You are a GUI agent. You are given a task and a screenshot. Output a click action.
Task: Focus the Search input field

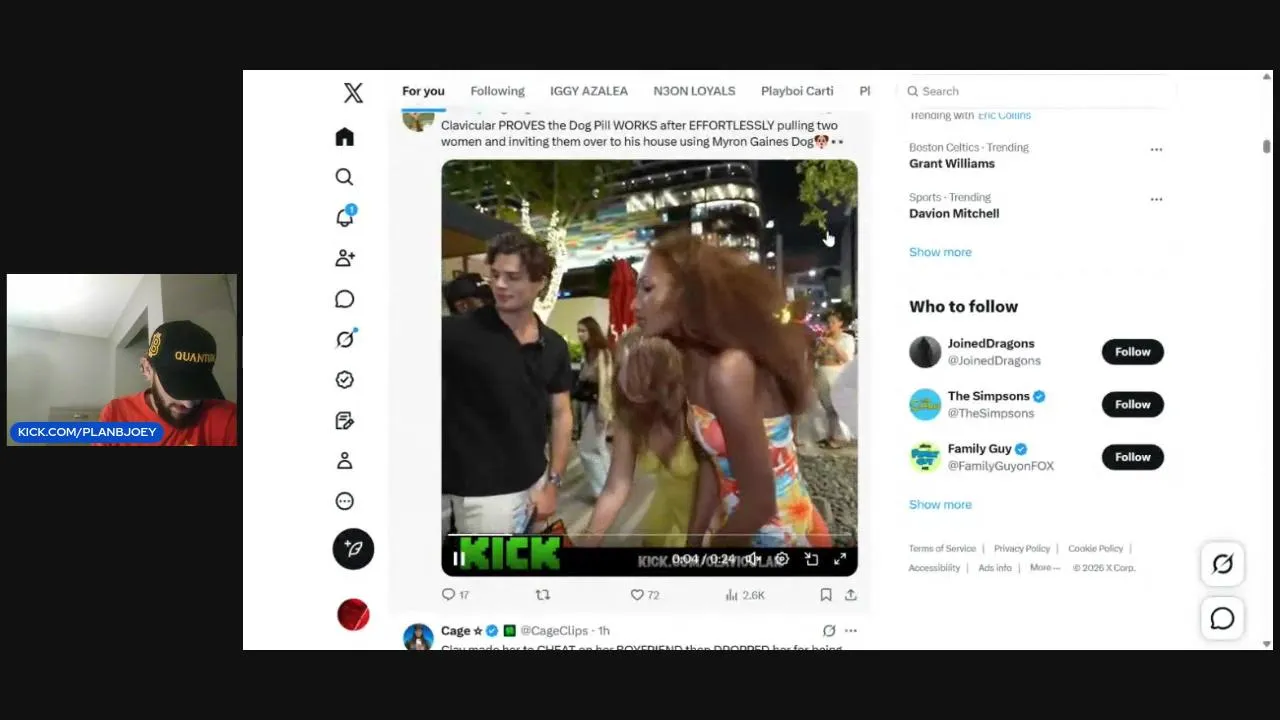(x=1037, y=91)
